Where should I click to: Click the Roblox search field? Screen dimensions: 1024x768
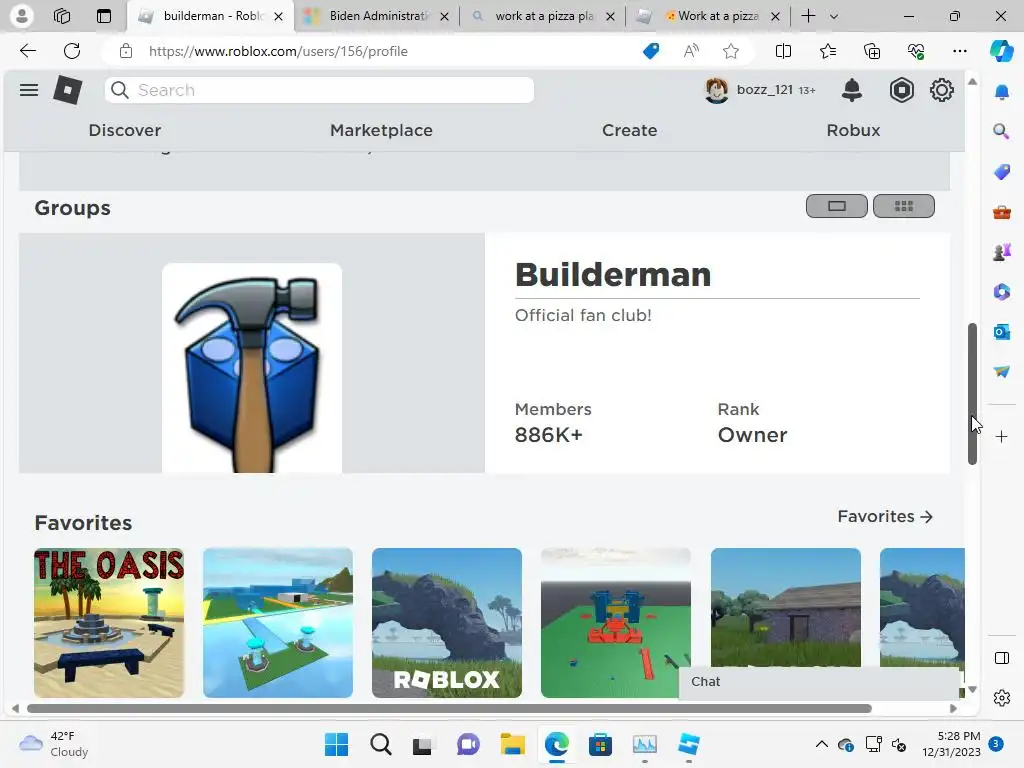(319, 90)
